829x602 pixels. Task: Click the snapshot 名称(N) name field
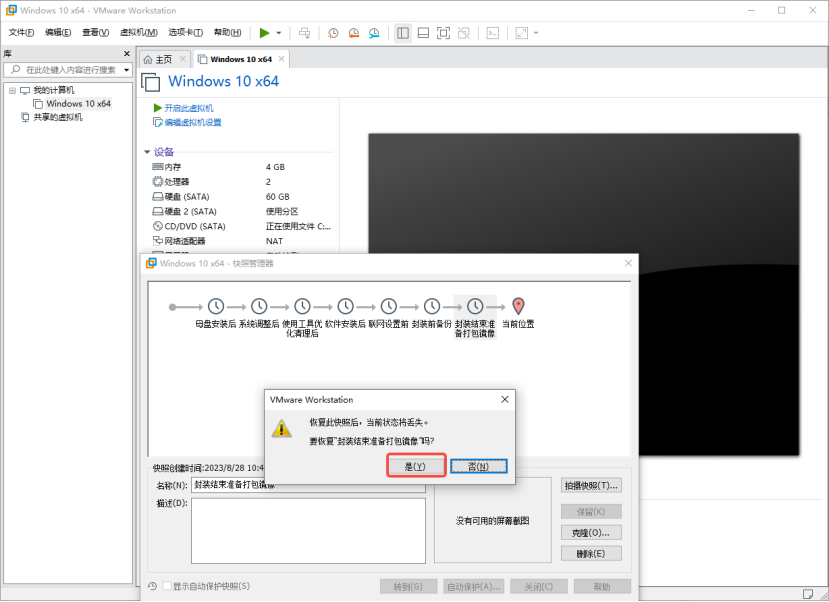308,485
